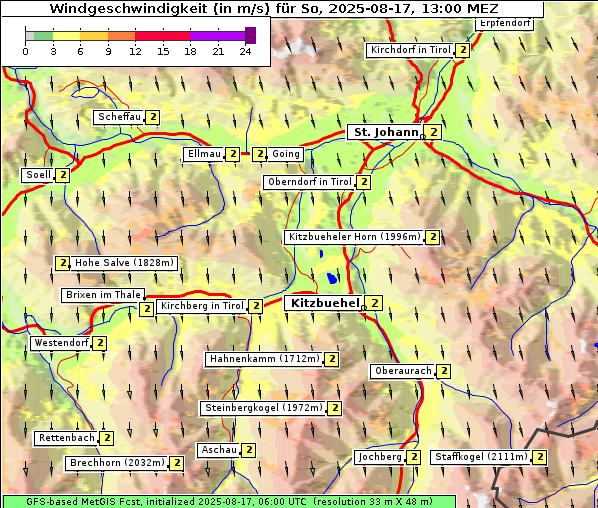Select the Brixen im Thale label

pos(103,295)
